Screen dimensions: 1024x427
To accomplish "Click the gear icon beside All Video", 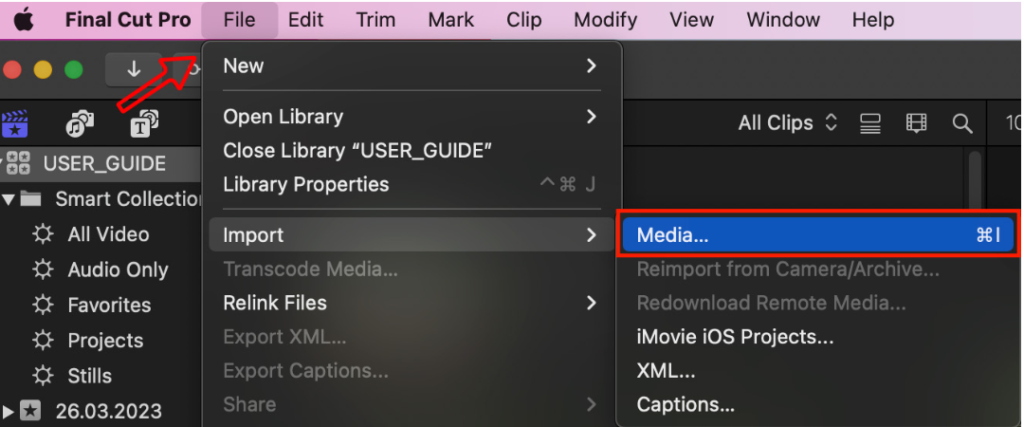I will [42, 234].
